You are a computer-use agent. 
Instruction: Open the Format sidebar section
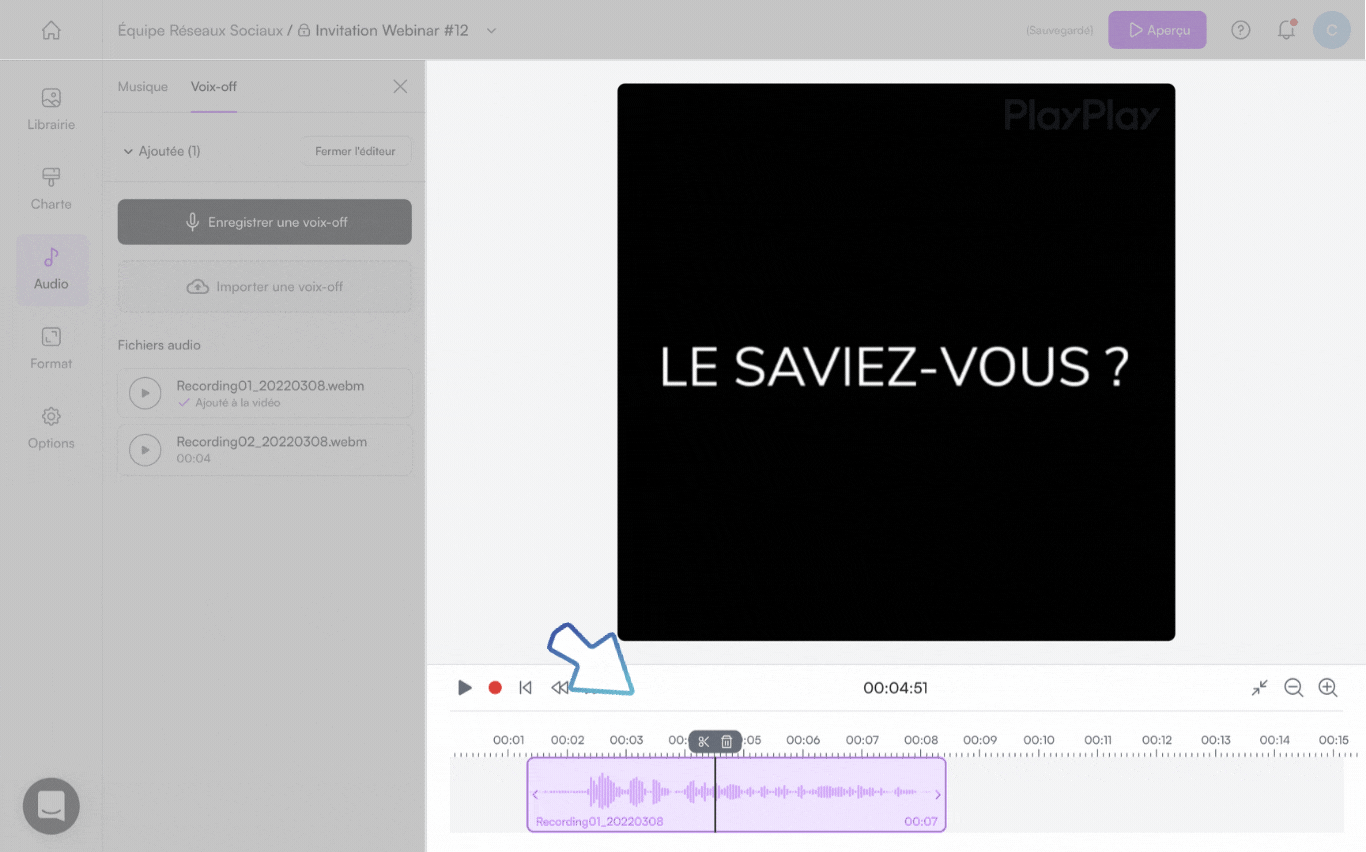[x=51, y=348]
